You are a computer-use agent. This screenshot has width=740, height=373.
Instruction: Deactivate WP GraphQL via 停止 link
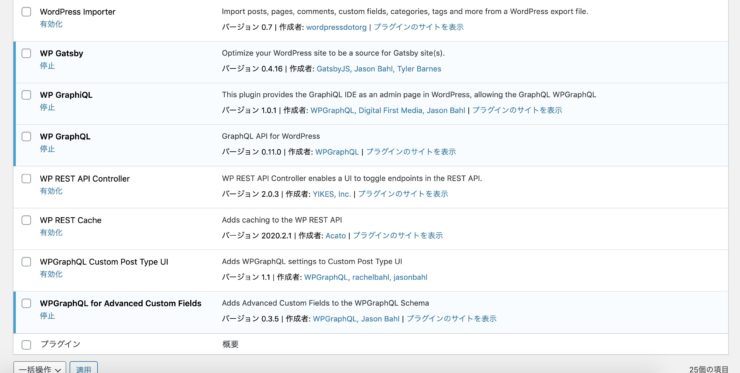(x=47, y=149)
